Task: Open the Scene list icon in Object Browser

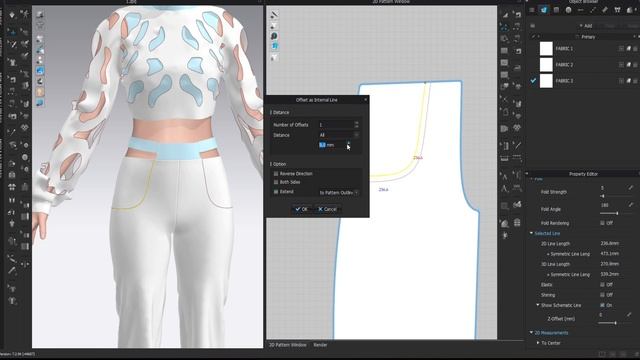Action: coord(532,10)
